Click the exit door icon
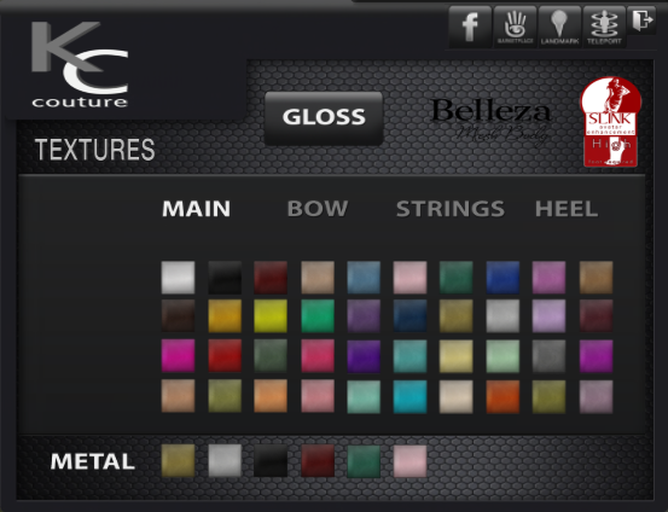This screenshot has width=668, height=512. [x=642, y=20]
